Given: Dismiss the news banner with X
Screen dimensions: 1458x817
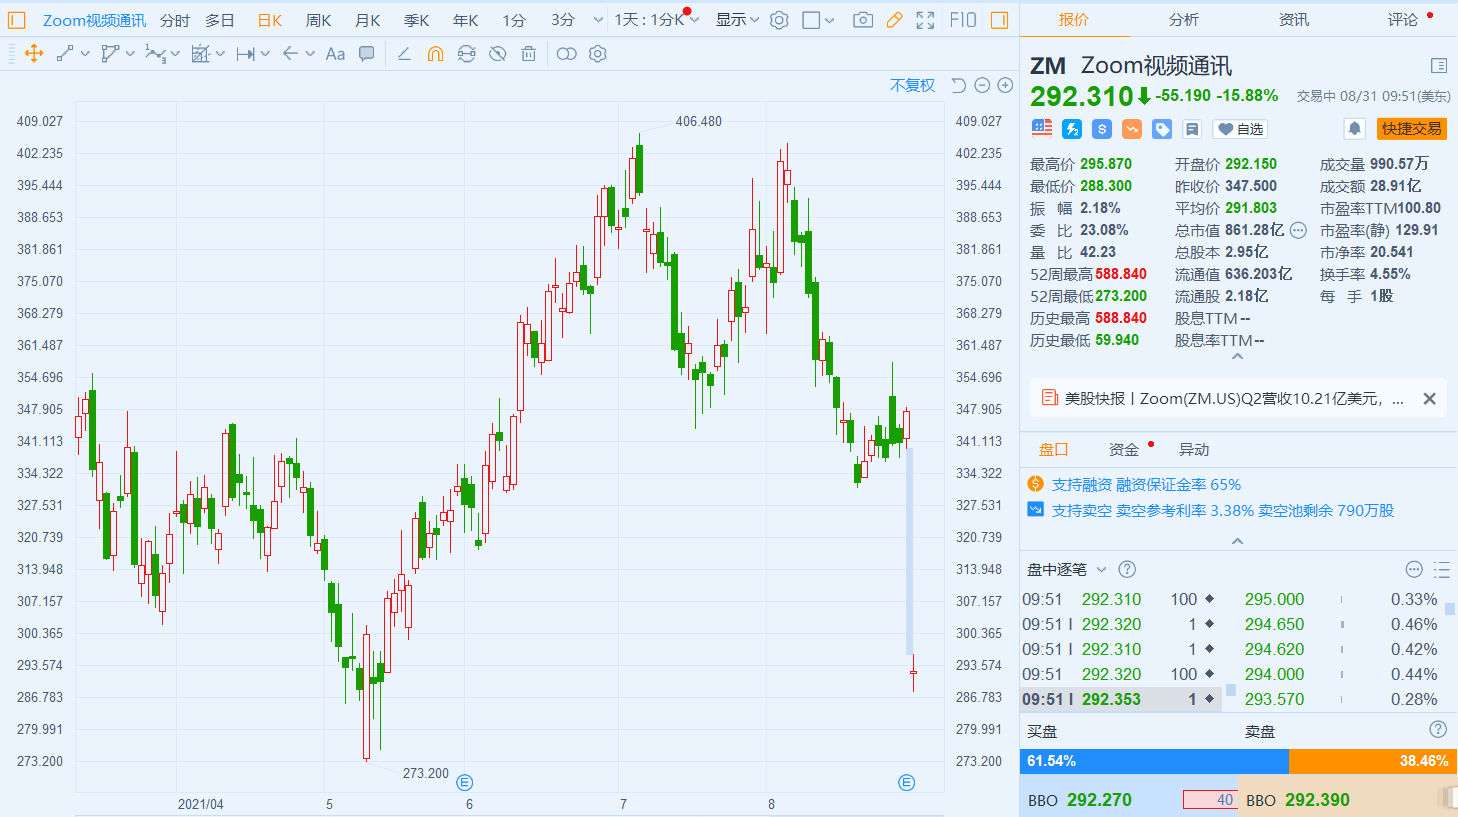Looking at the screenshot, I should [x=1430, y=398].
